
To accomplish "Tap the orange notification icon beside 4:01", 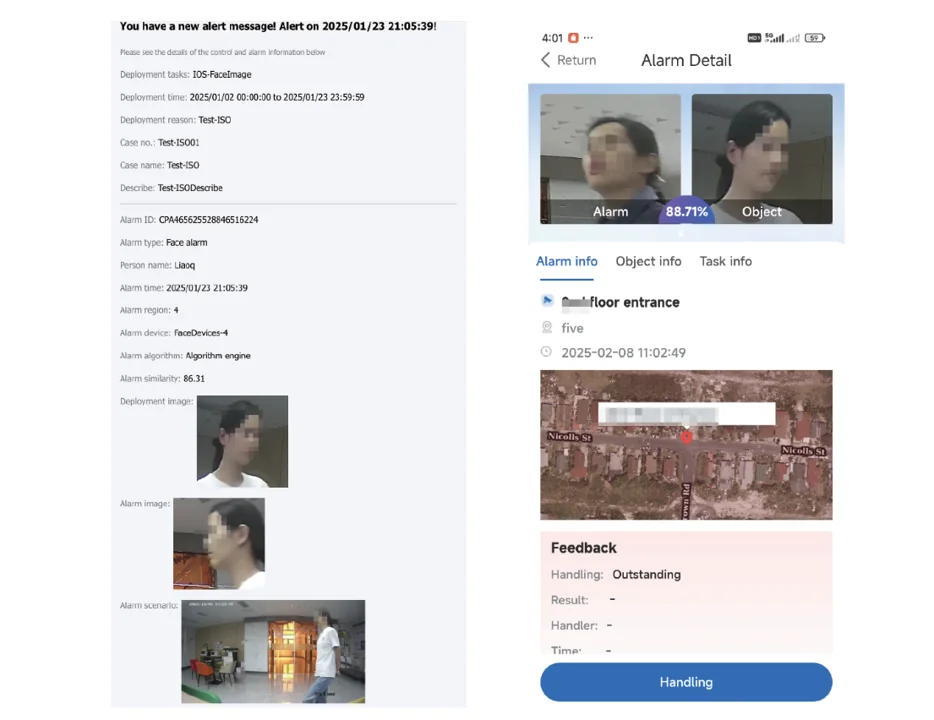I will 573,38.
